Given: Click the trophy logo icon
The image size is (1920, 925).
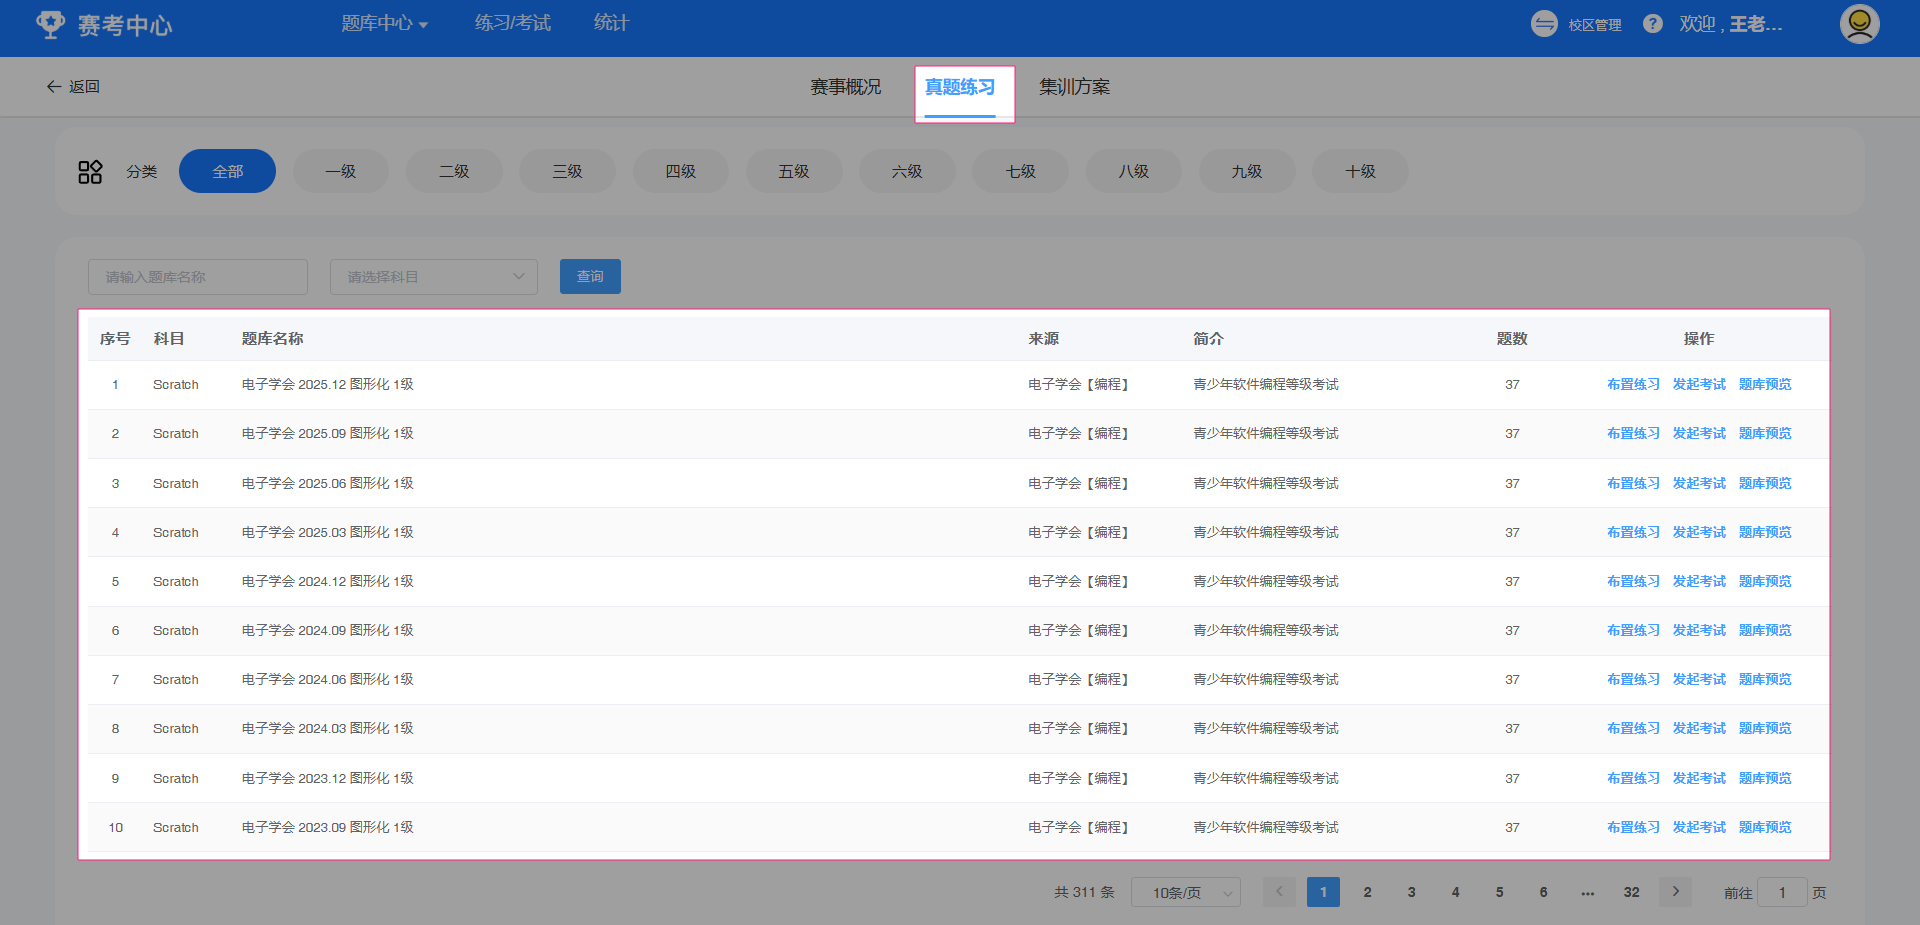Looking at the screenshot, I should tap(50, 24).
